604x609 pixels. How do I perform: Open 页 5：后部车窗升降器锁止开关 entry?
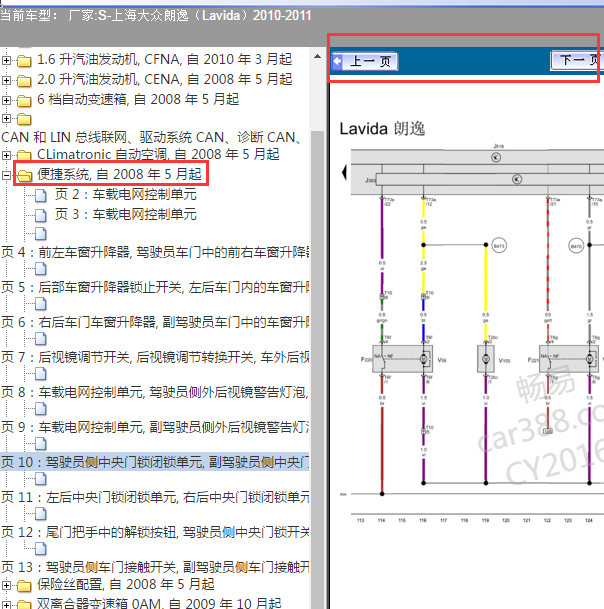[155, 287]
